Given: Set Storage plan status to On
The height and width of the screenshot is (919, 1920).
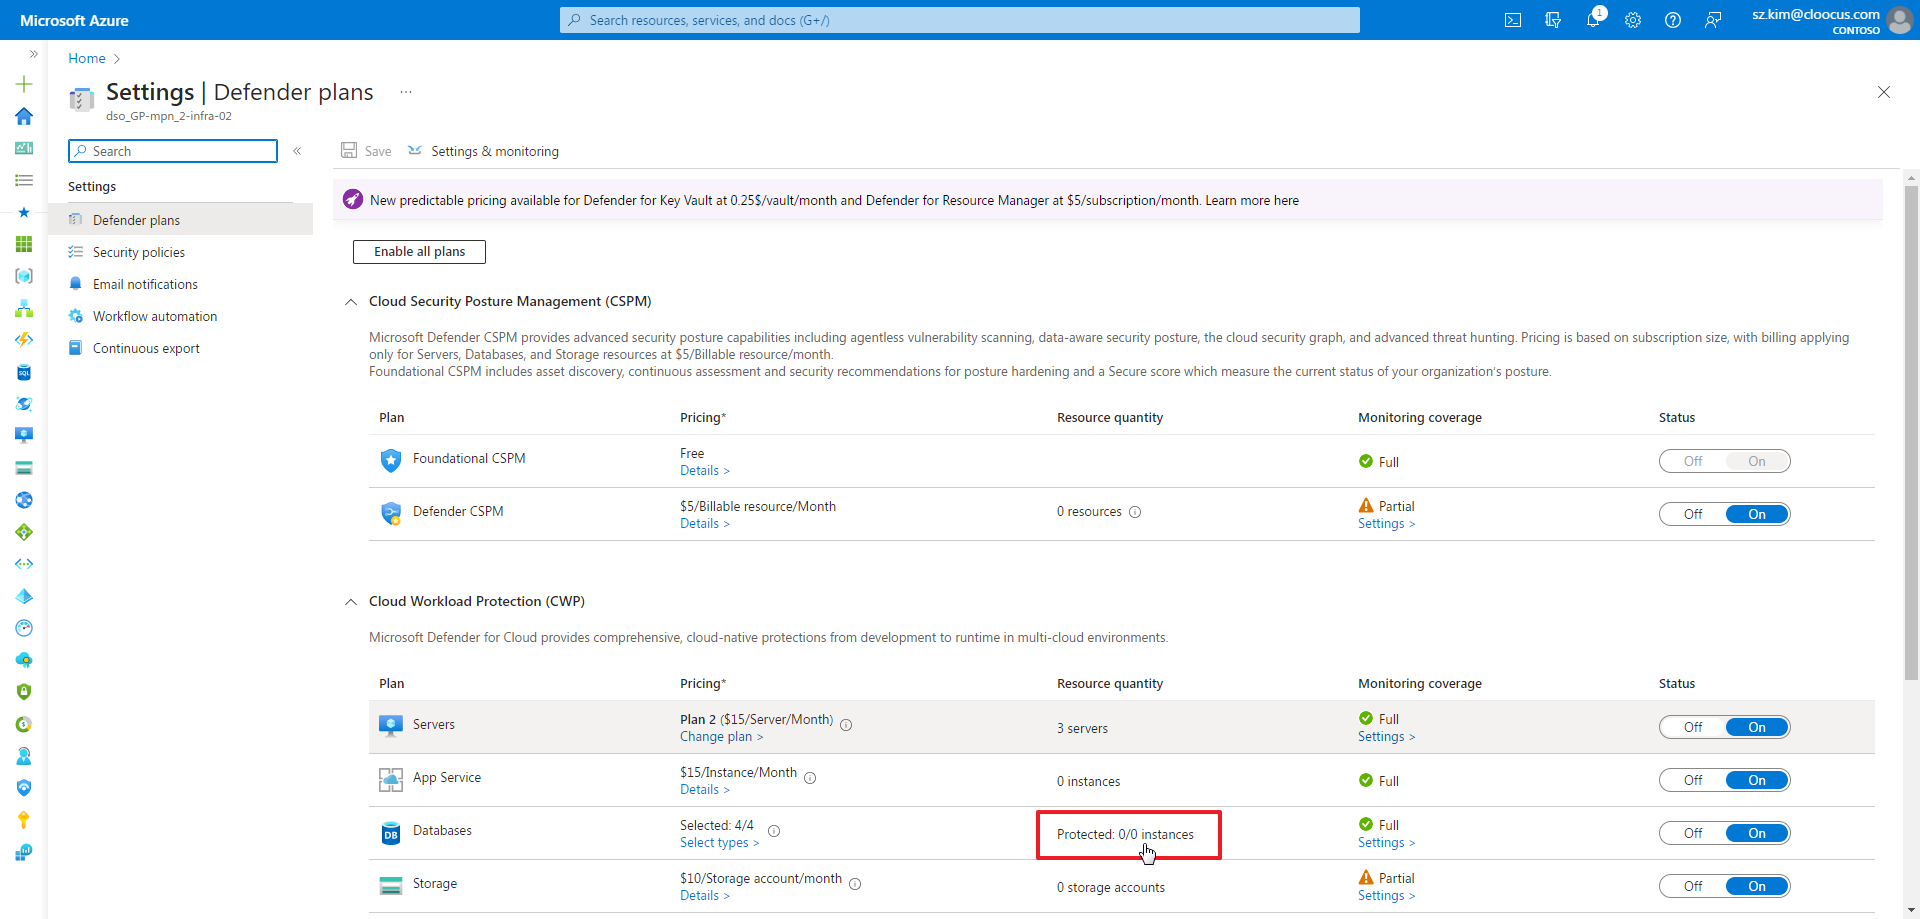Looking at the screenshot, I should pyautogui.click(x=1757, y=886).
